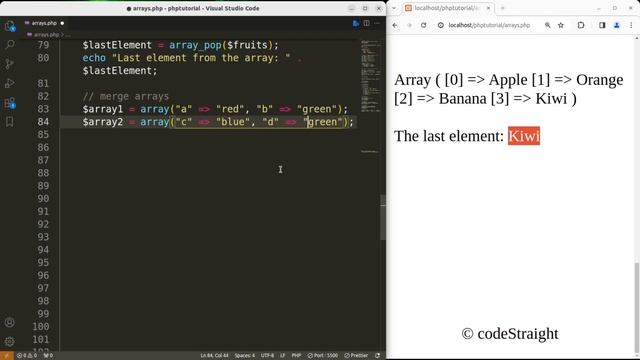
Task: Click the echo keyword on line 80
Action: (x=94, y=58)
